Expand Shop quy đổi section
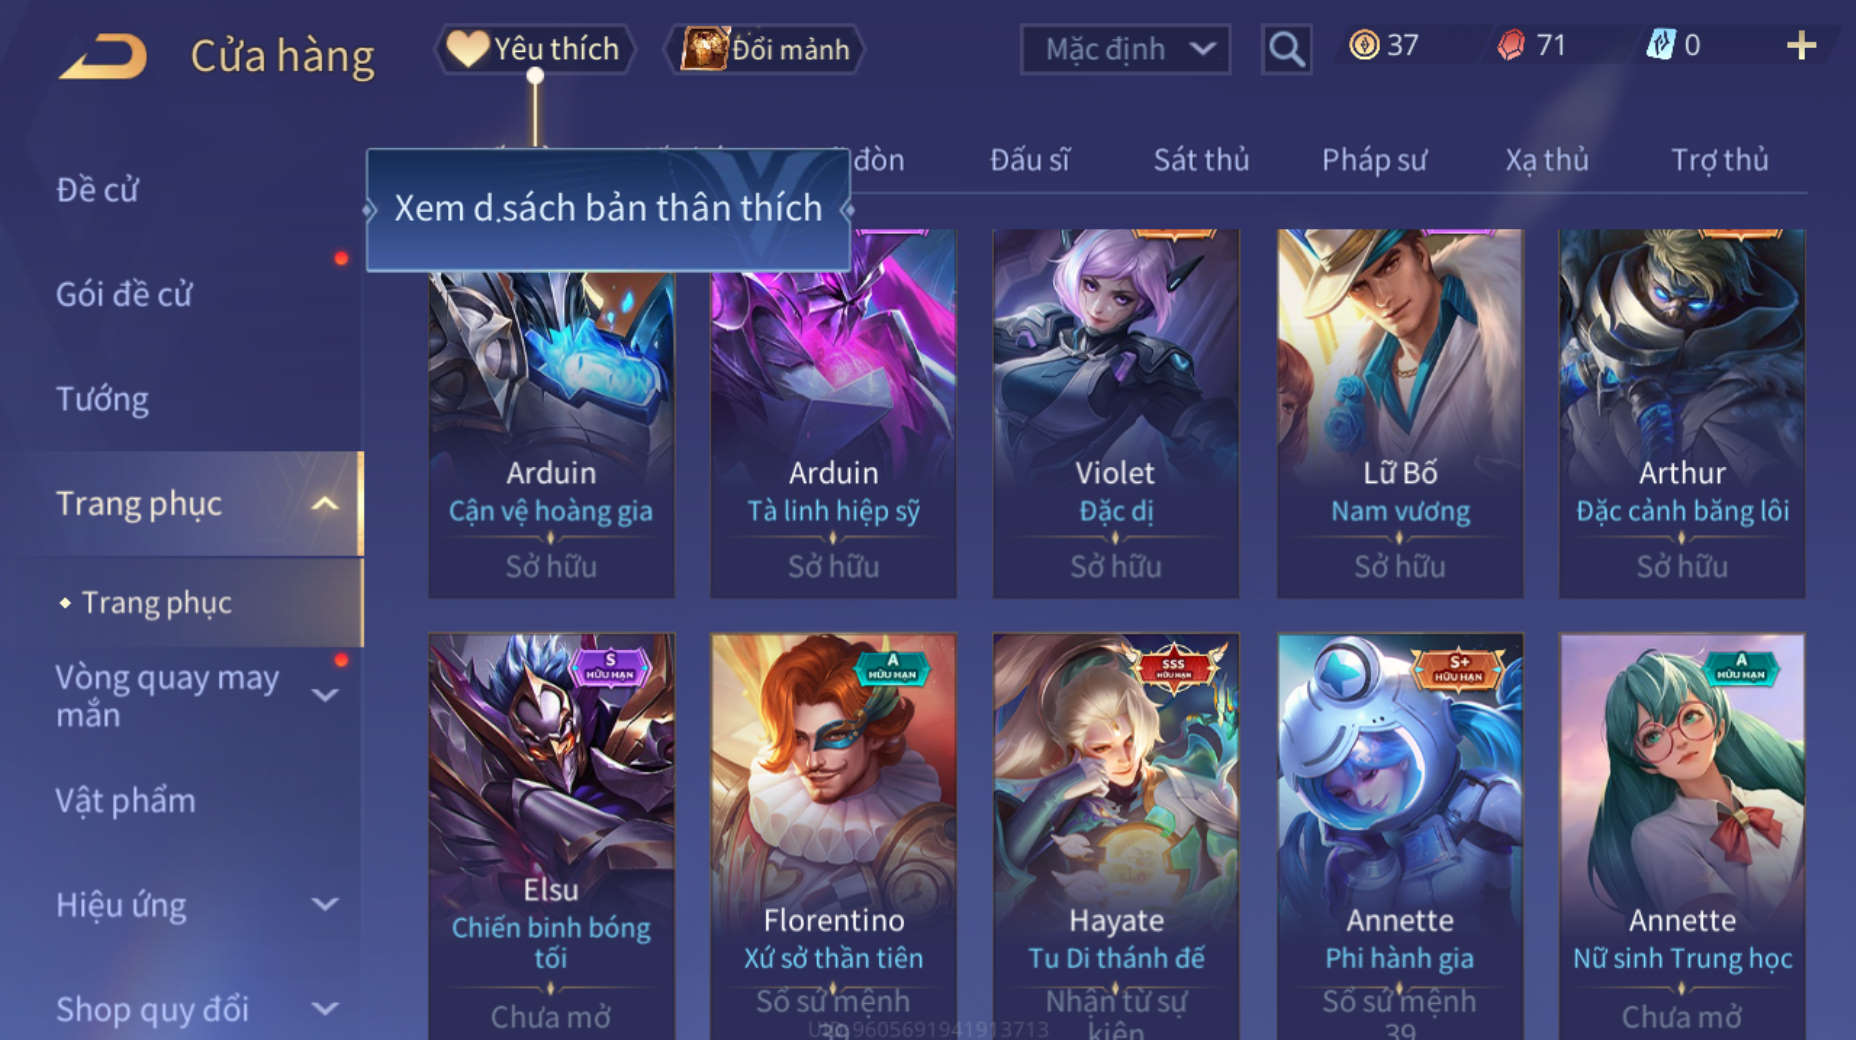Viewport: 1856px width, 1040px height. coord(324,1009)
